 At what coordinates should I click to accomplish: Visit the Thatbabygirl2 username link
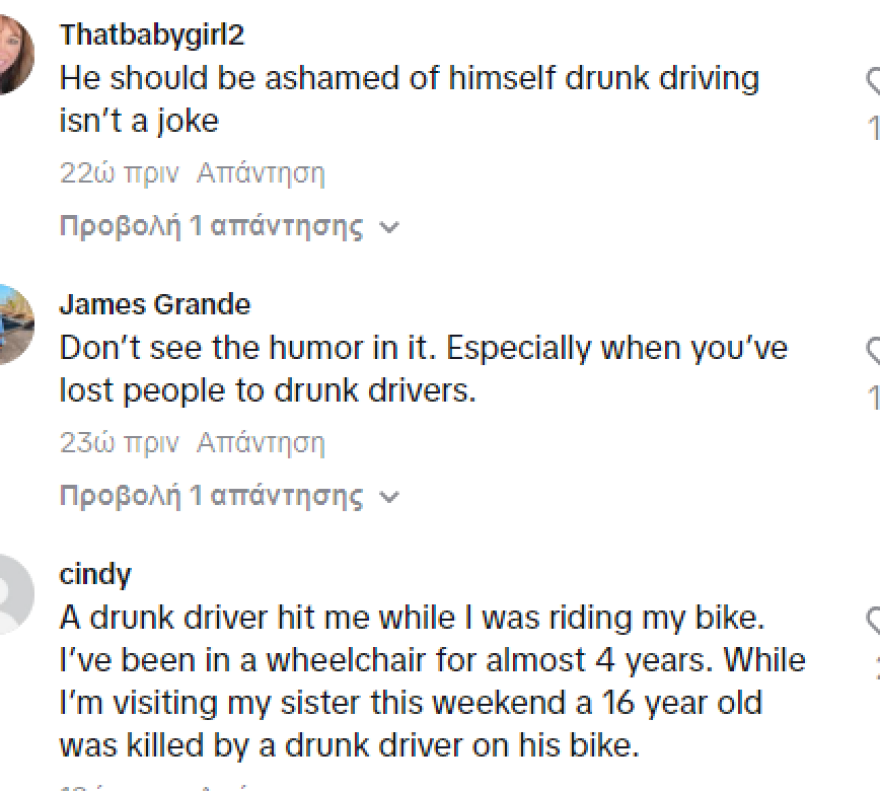point(152,35)
